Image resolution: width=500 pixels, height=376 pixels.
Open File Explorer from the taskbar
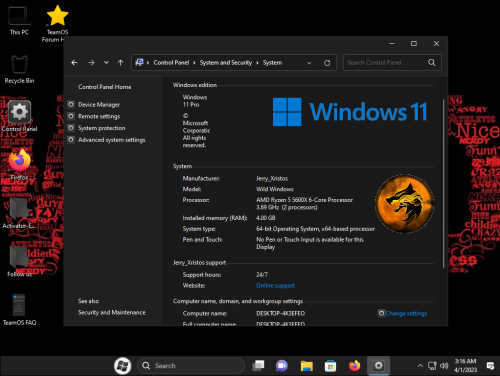click(x=306, y=366)
